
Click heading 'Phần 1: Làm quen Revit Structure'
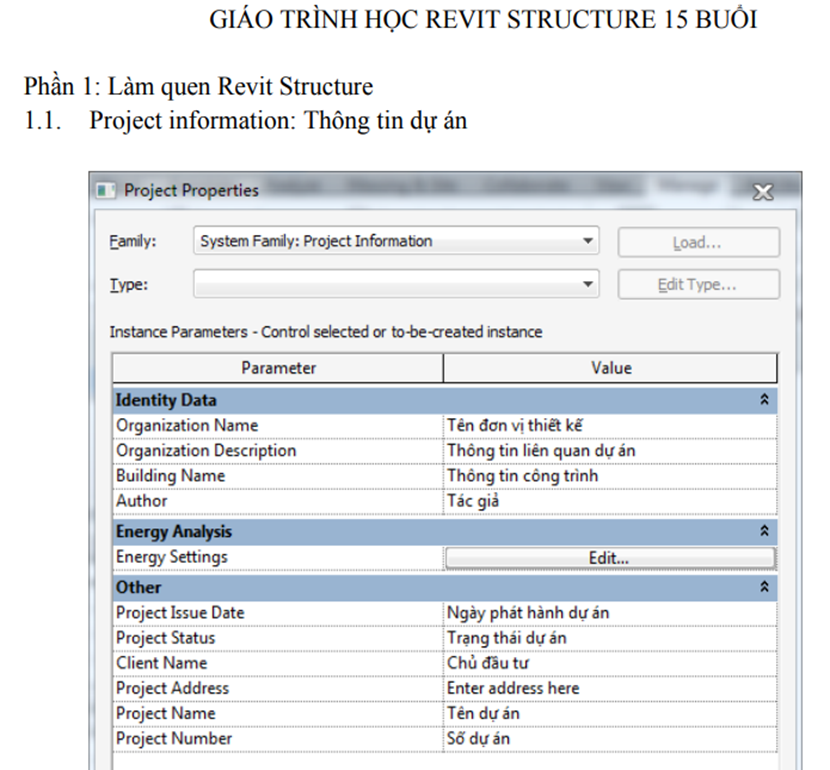[x=199, y=86]
